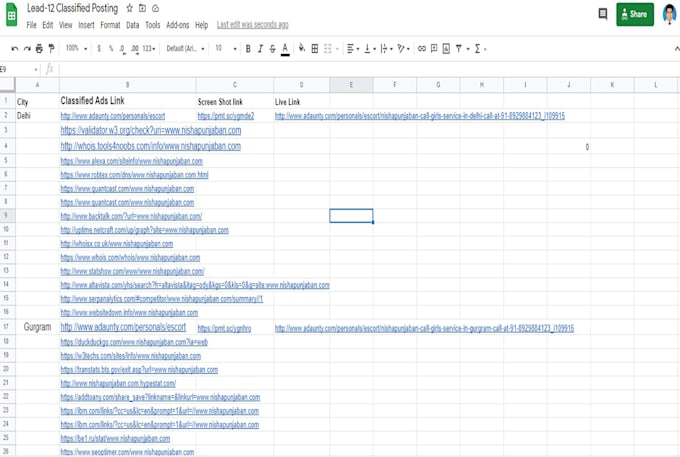Open the Google Sheets home icon
680x457 pixels.
click(11, 14)
